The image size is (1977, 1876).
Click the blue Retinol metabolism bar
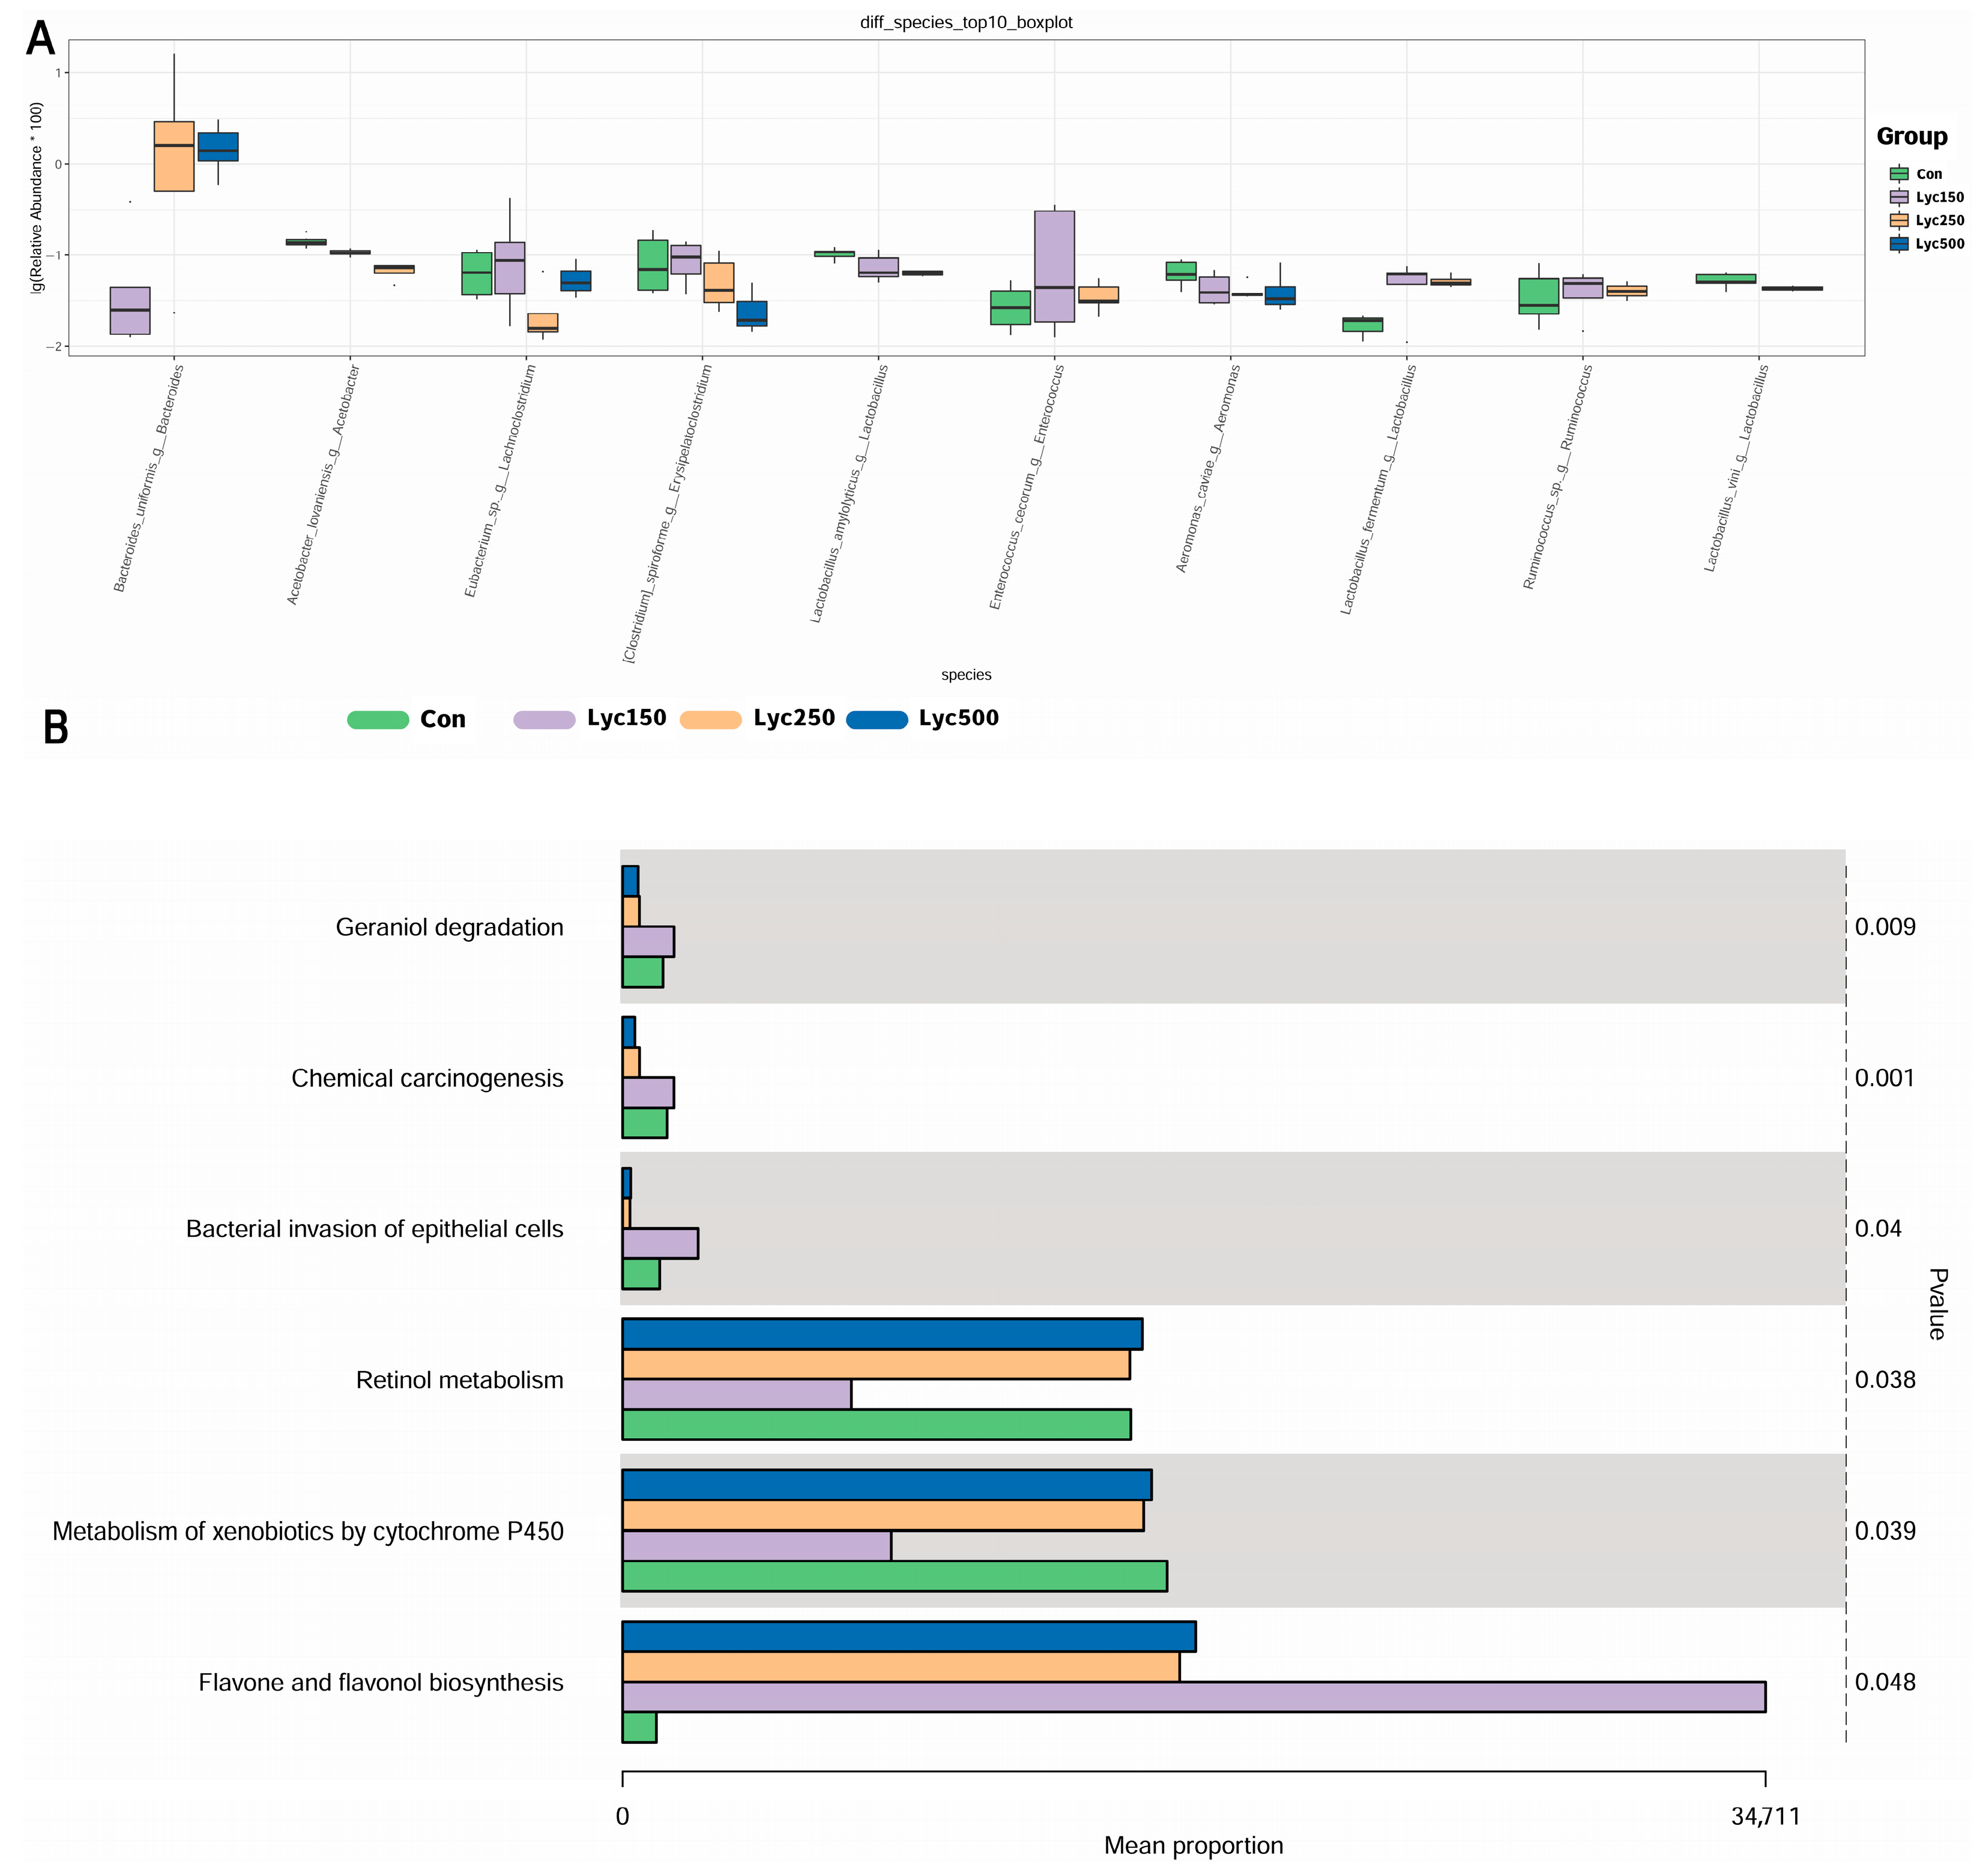[881, 1334]
